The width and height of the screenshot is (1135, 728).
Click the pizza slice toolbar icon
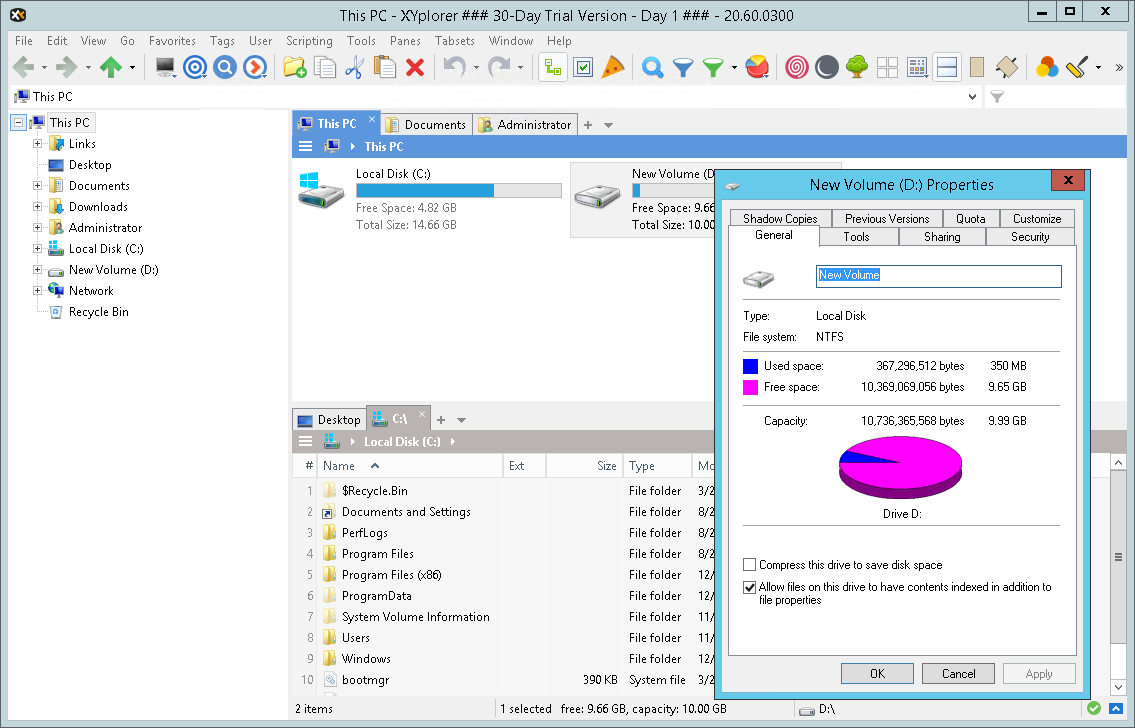613,67
